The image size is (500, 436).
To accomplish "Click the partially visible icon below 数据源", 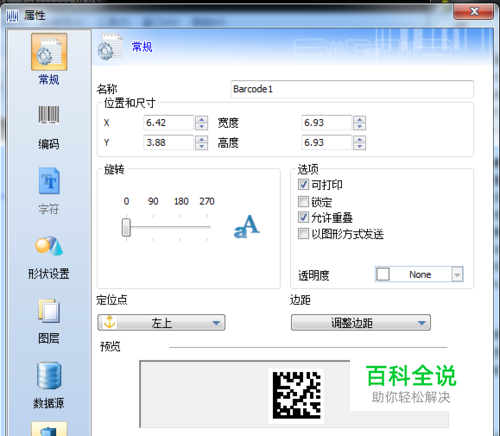I will [49, 429].
